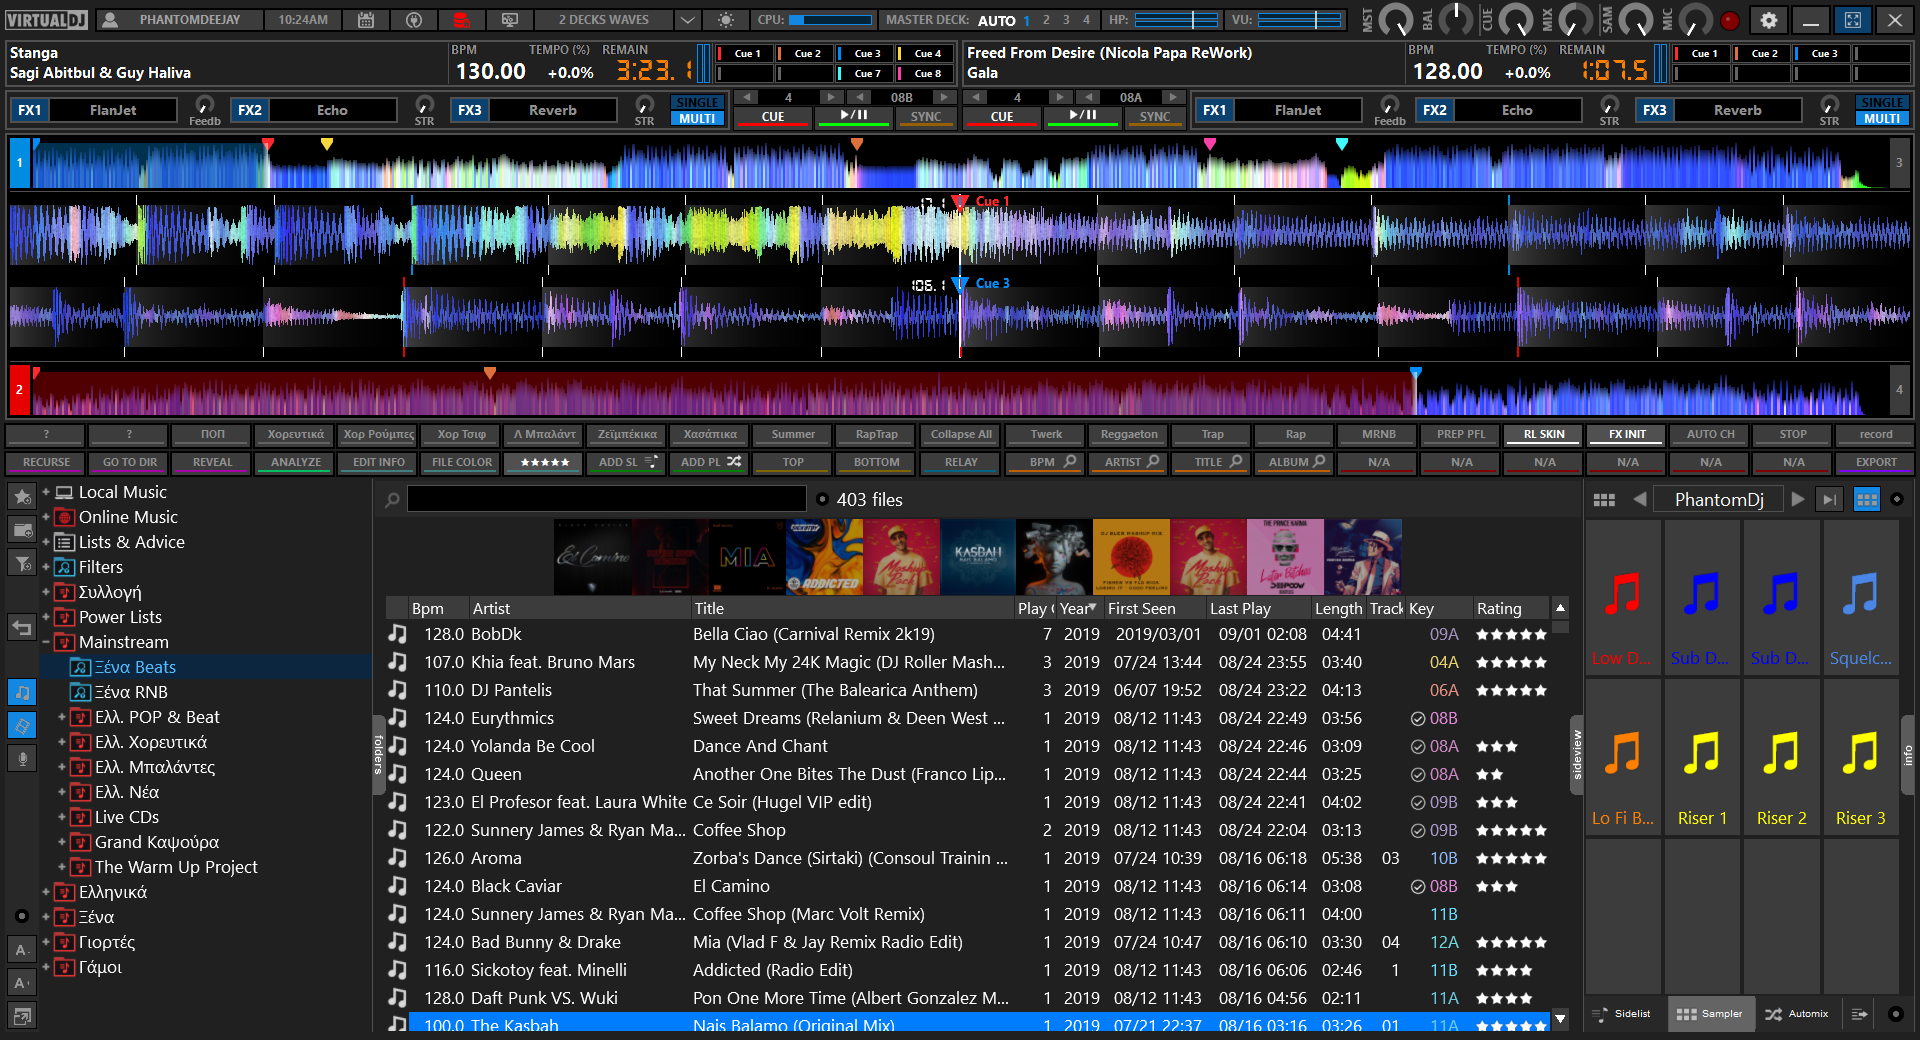Click the monitor display icon in top bar
1920x1040 pixels.
pyautogui.click(x=510, y=20)
